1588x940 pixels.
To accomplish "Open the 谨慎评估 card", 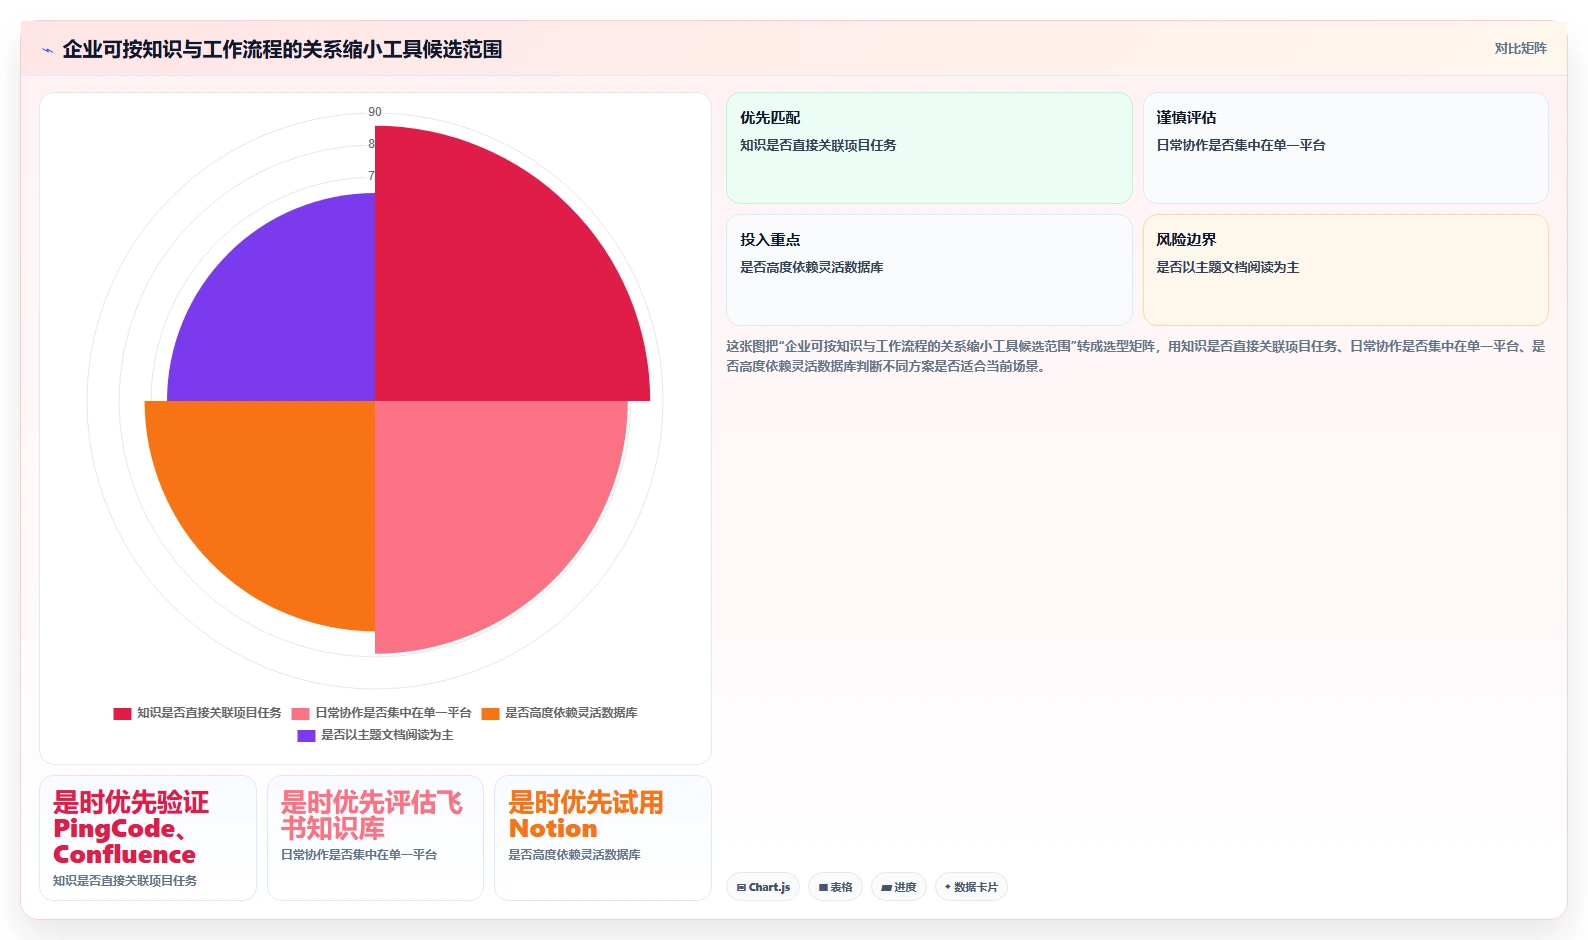I will pyautogui.click(x=1345, y=148).
